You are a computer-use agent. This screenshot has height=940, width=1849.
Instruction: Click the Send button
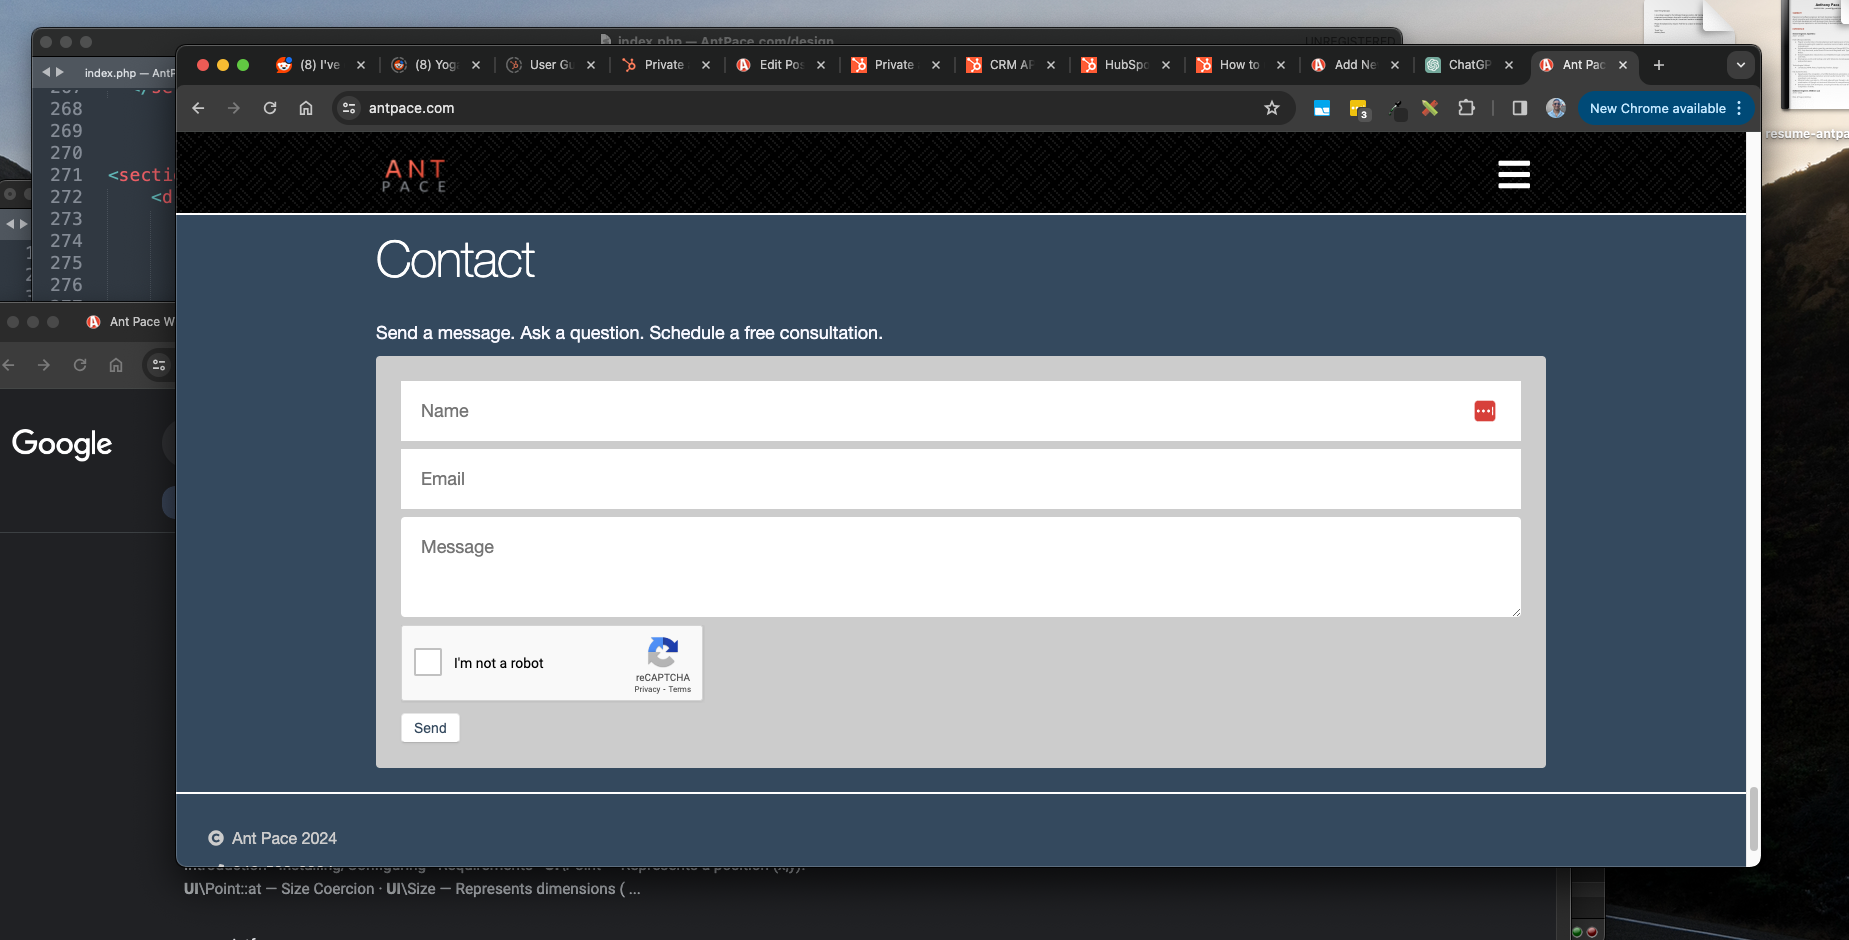[430, 728]
